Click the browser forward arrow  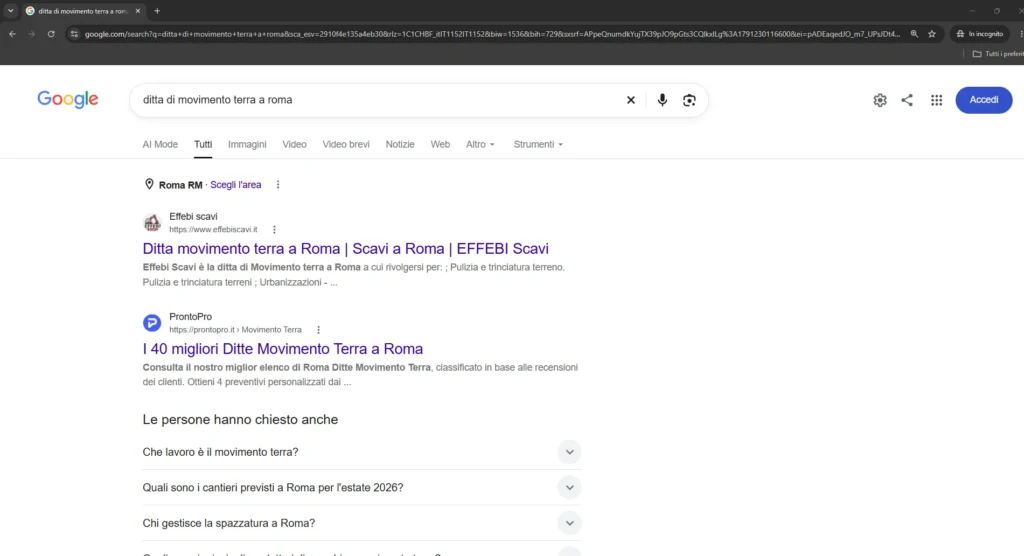31,34
